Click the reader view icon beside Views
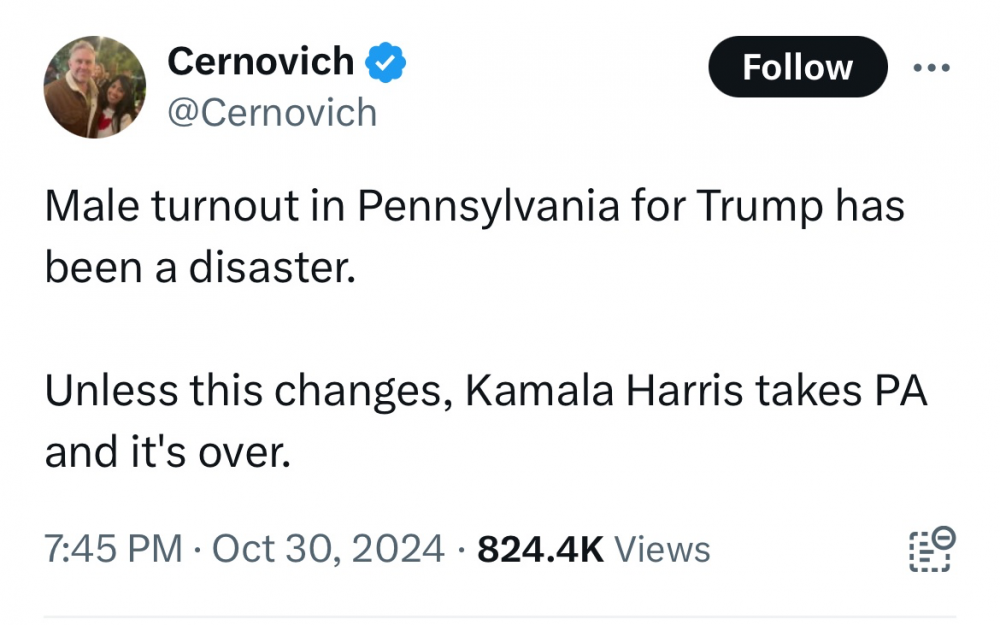1000x625 pixels. click(x=932, y=549)
